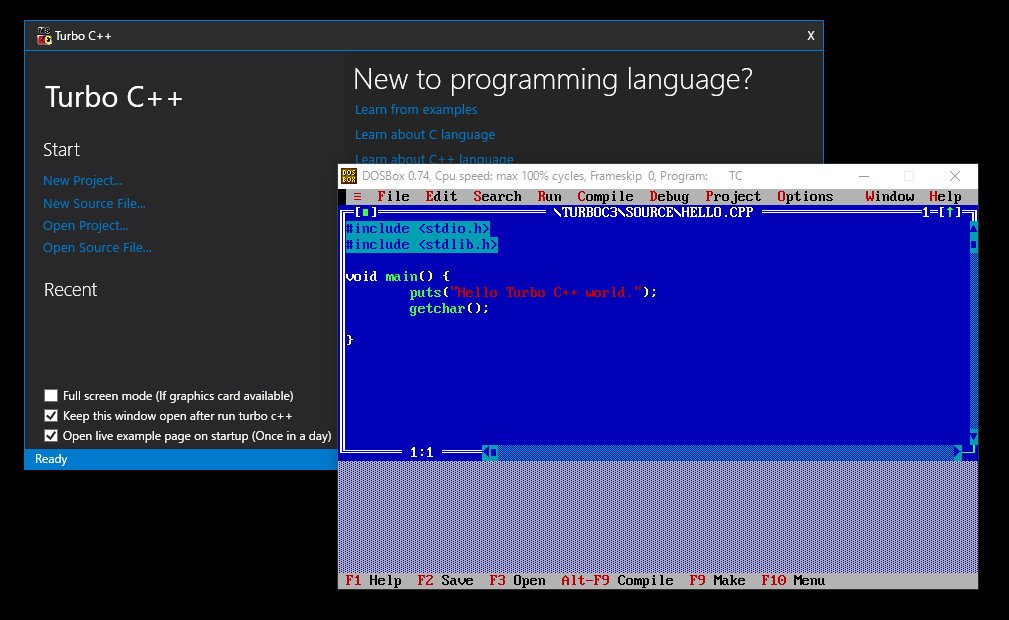Click Open Project... link
This screenshot has height=620, width=1009.
[x=86, y=225]
